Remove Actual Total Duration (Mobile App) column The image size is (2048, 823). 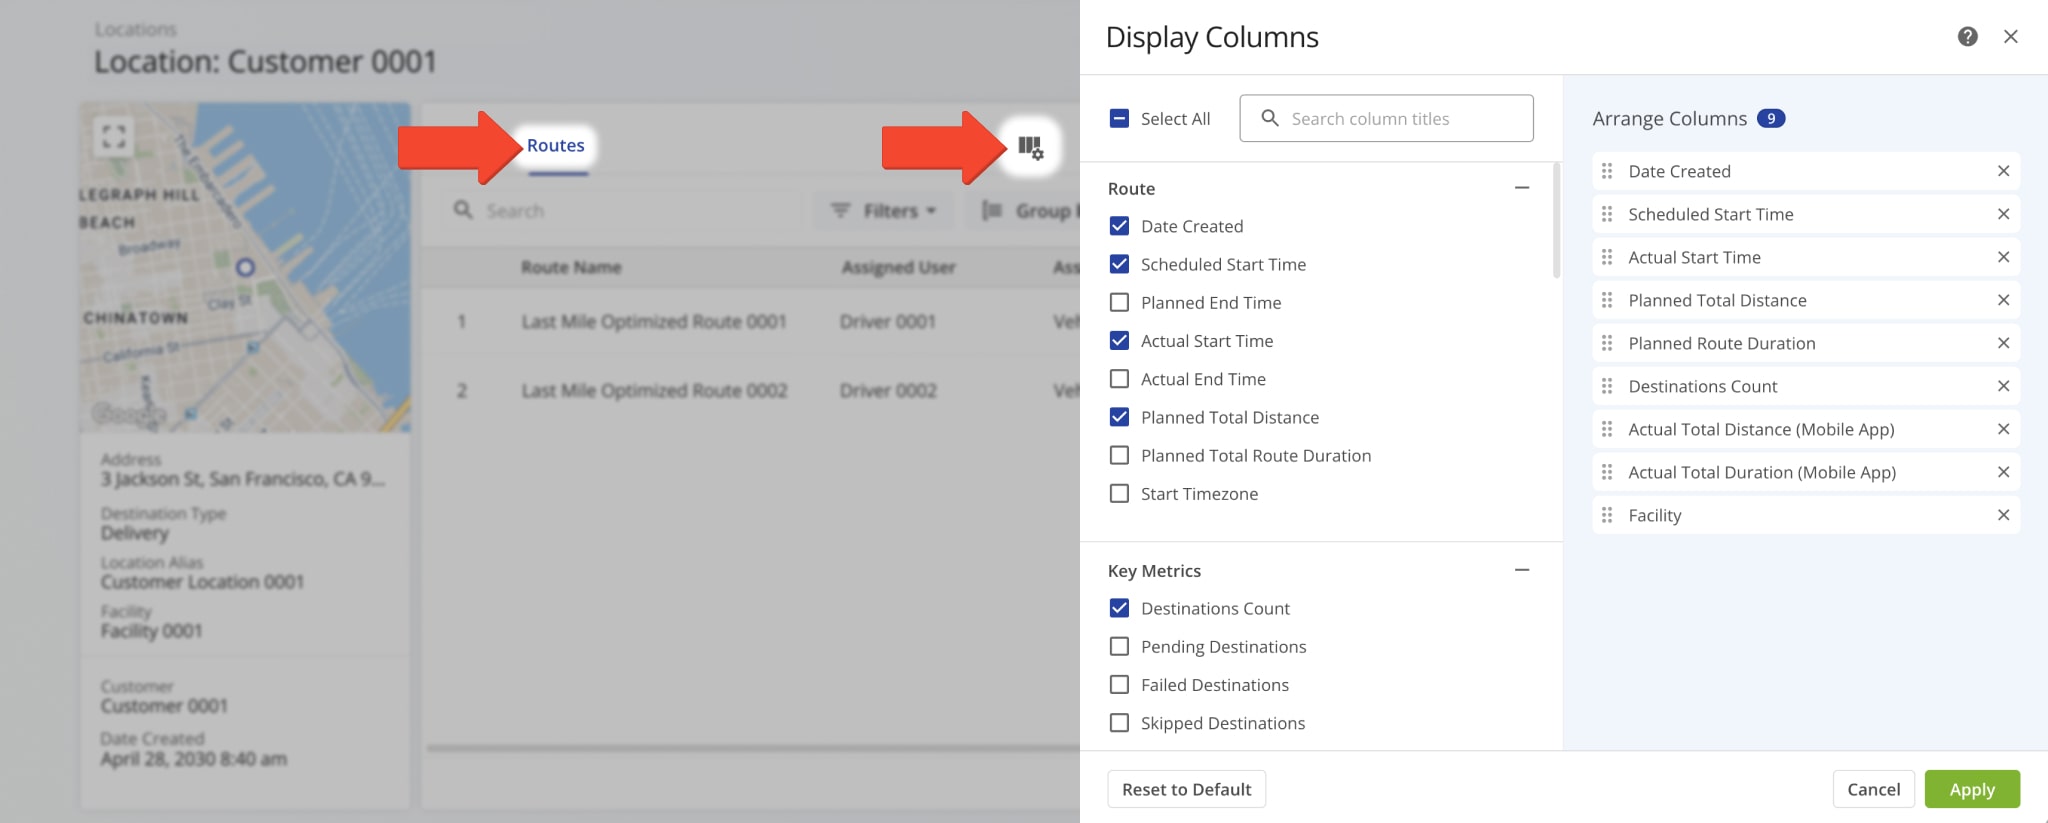[2003, 472]
